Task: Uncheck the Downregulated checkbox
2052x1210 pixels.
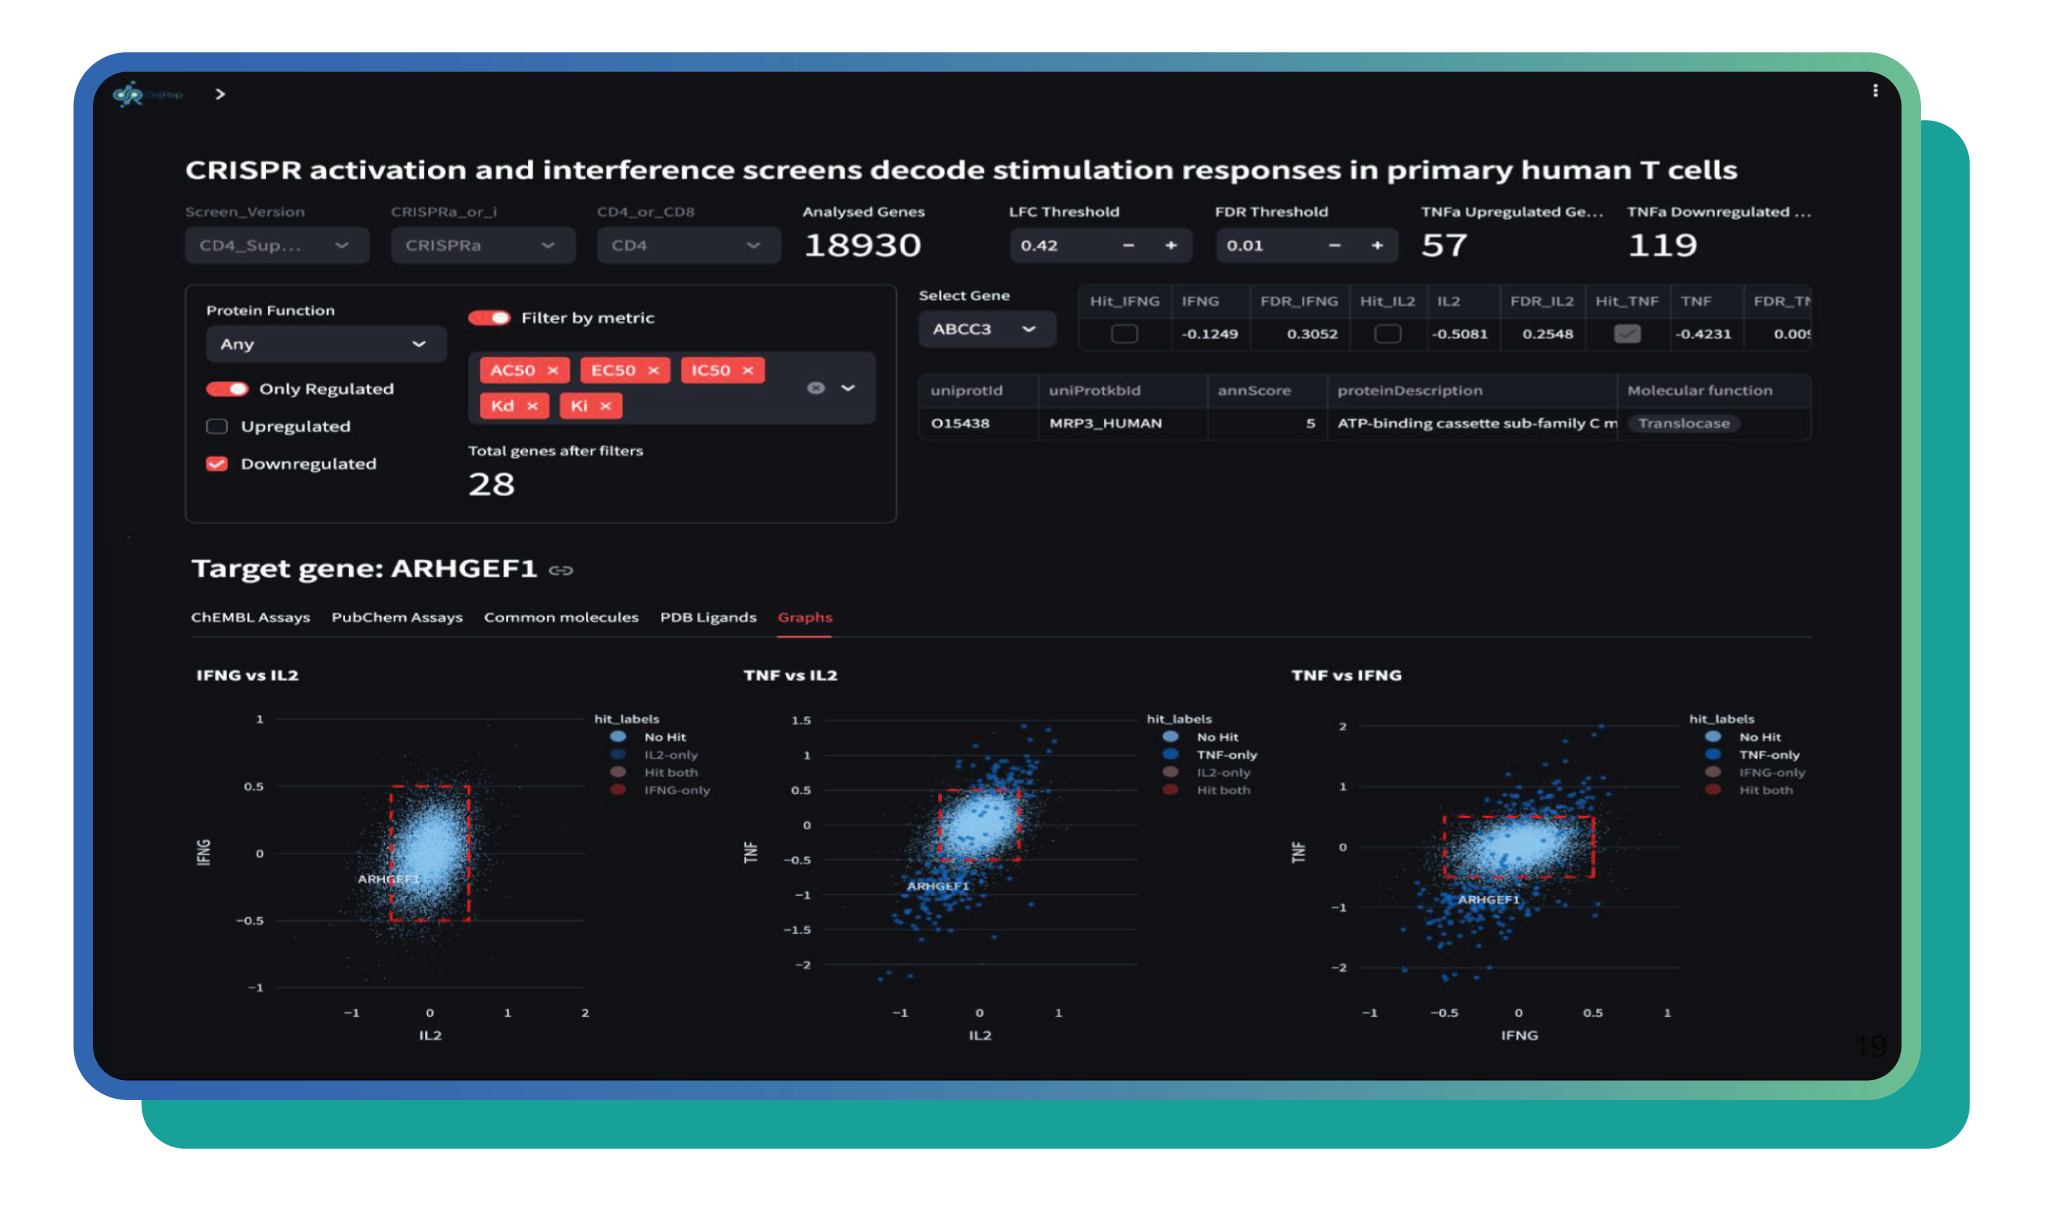Action: (x=217, y=464)
